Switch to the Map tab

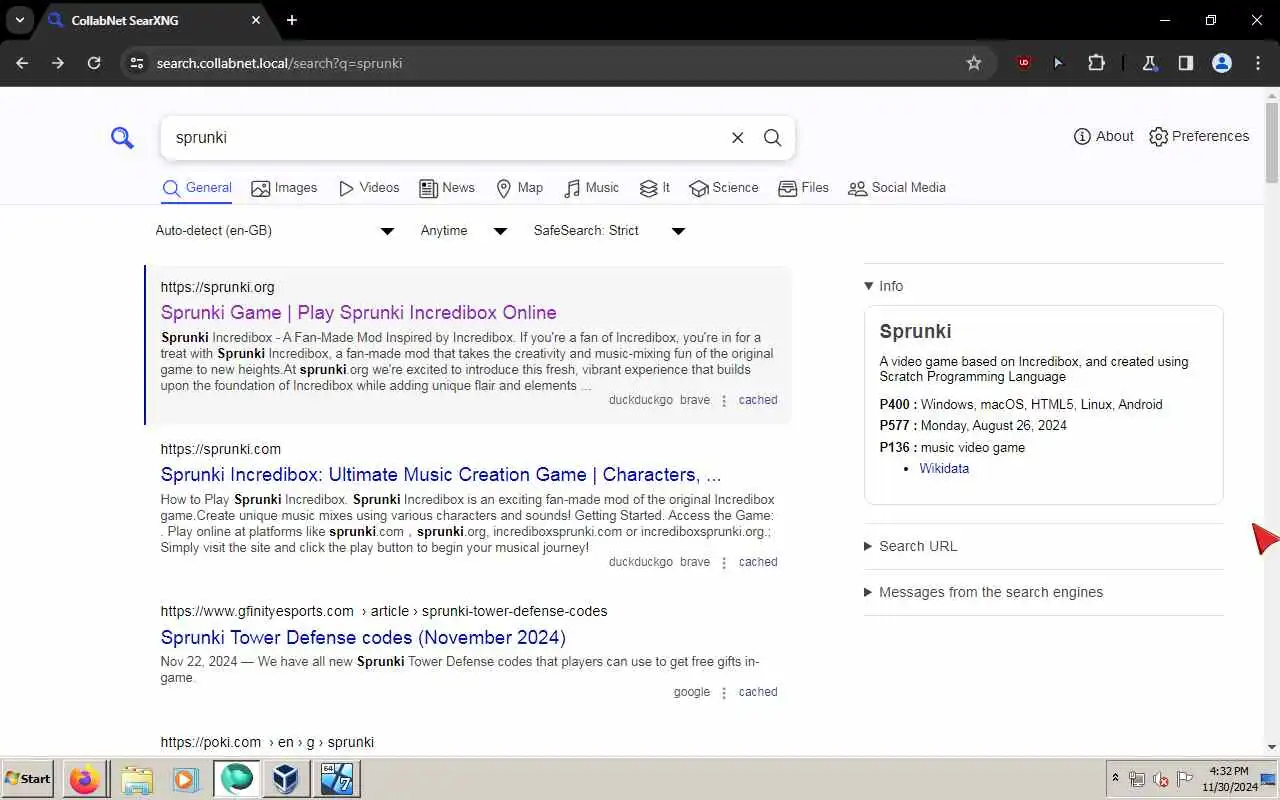[x=520, y=188]
